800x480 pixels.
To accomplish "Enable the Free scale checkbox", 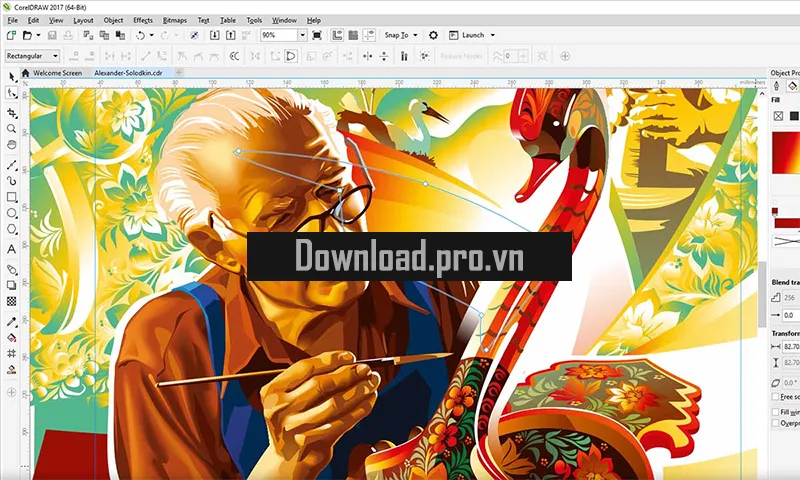I will [x=776, y=396].
